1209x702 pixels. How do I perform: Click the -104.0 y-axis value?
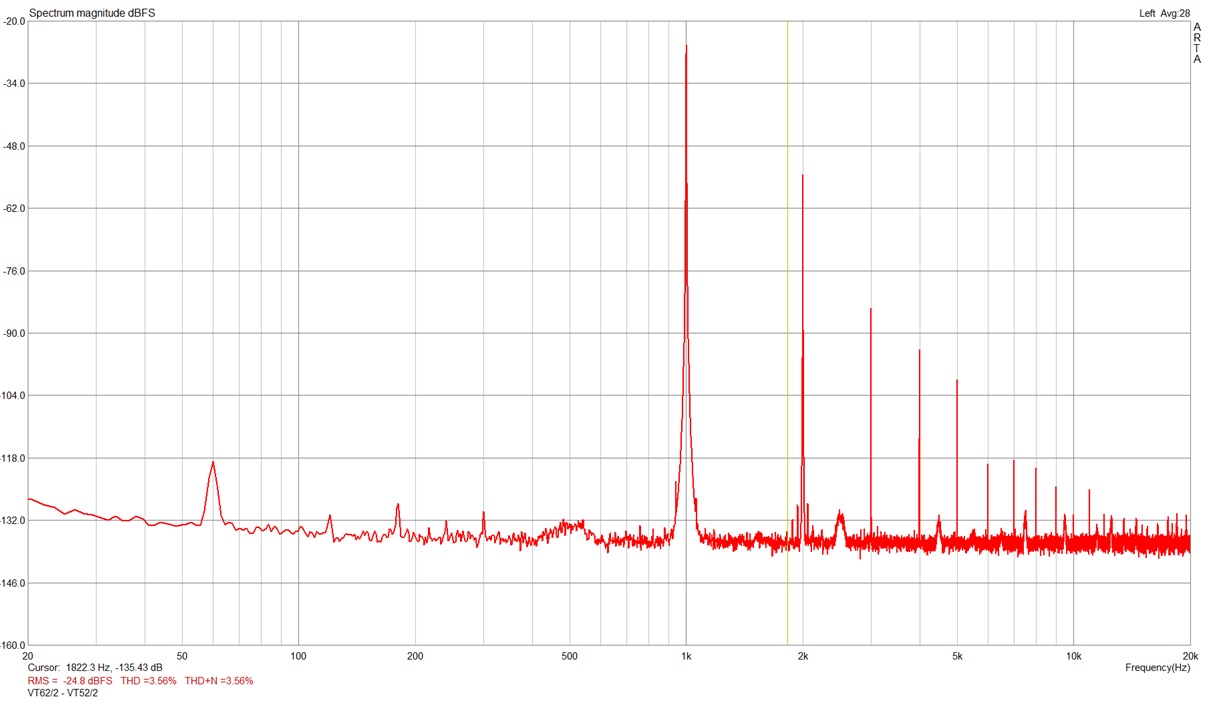pyautogui.click(x=13, y=396)
